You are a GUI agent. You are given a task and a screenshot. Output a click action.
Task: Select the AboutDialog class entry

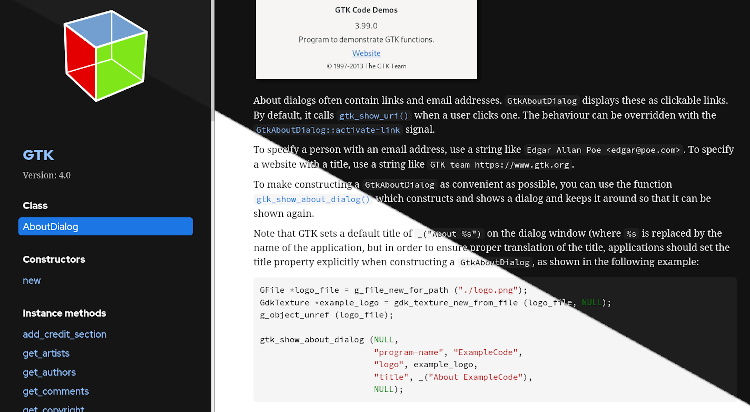pyautogui.click(x=105, y=226)
